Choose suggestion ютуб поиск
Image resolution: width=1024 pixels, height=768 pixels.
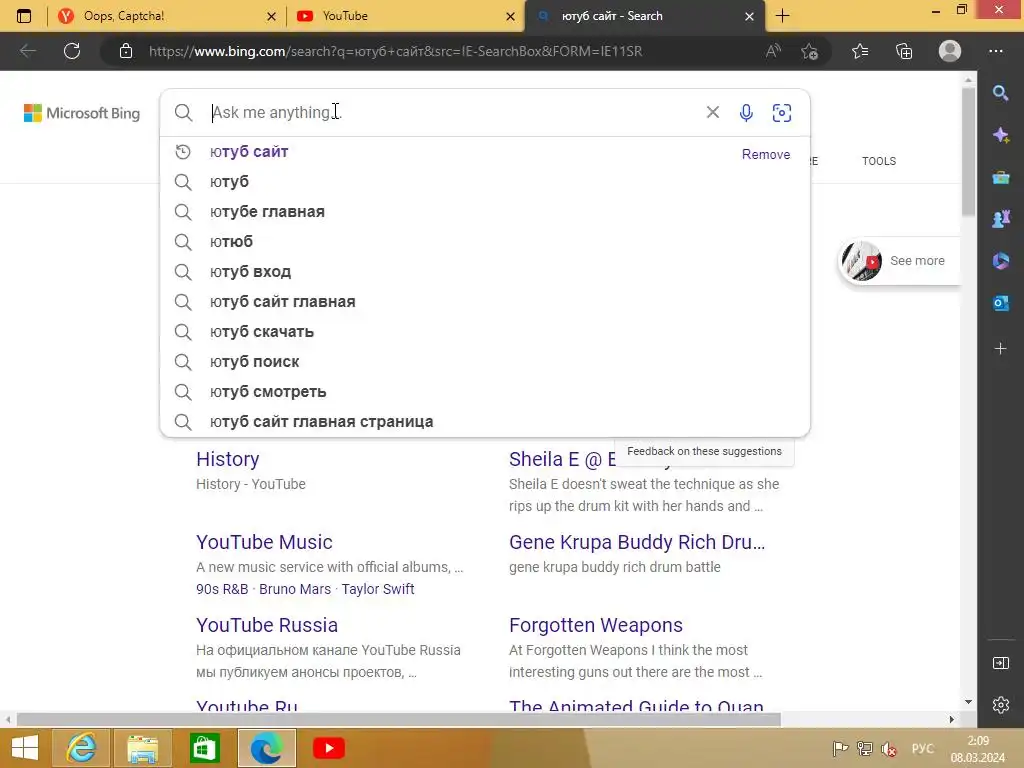click(485, 362)
